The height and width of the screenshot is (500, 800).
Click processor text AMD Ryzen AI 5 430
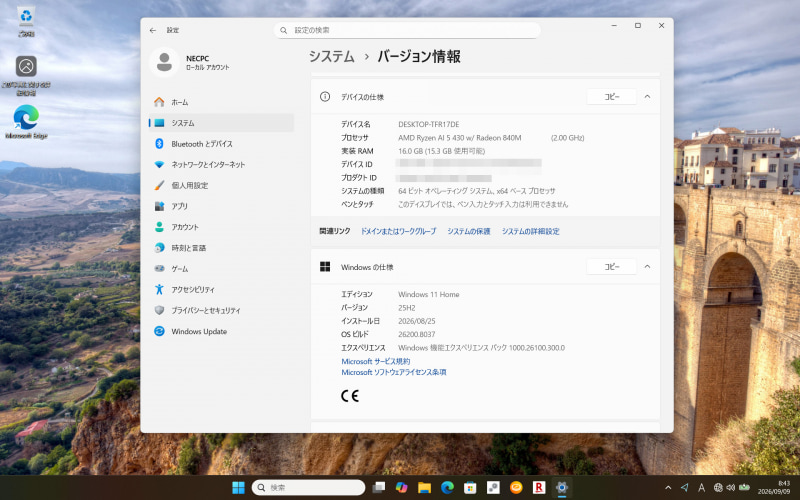point(436,138)
